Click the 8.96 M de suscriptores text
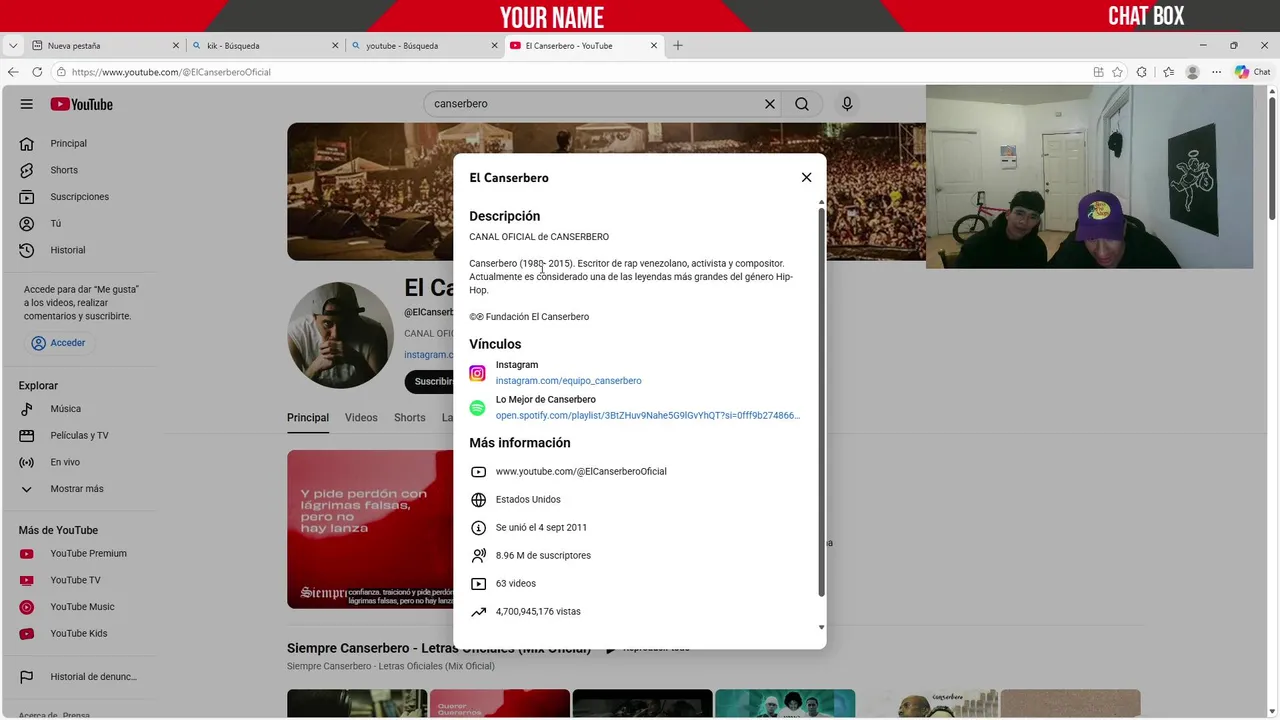1280x720 pixels. pyautogui.click(x=543, y=555)
